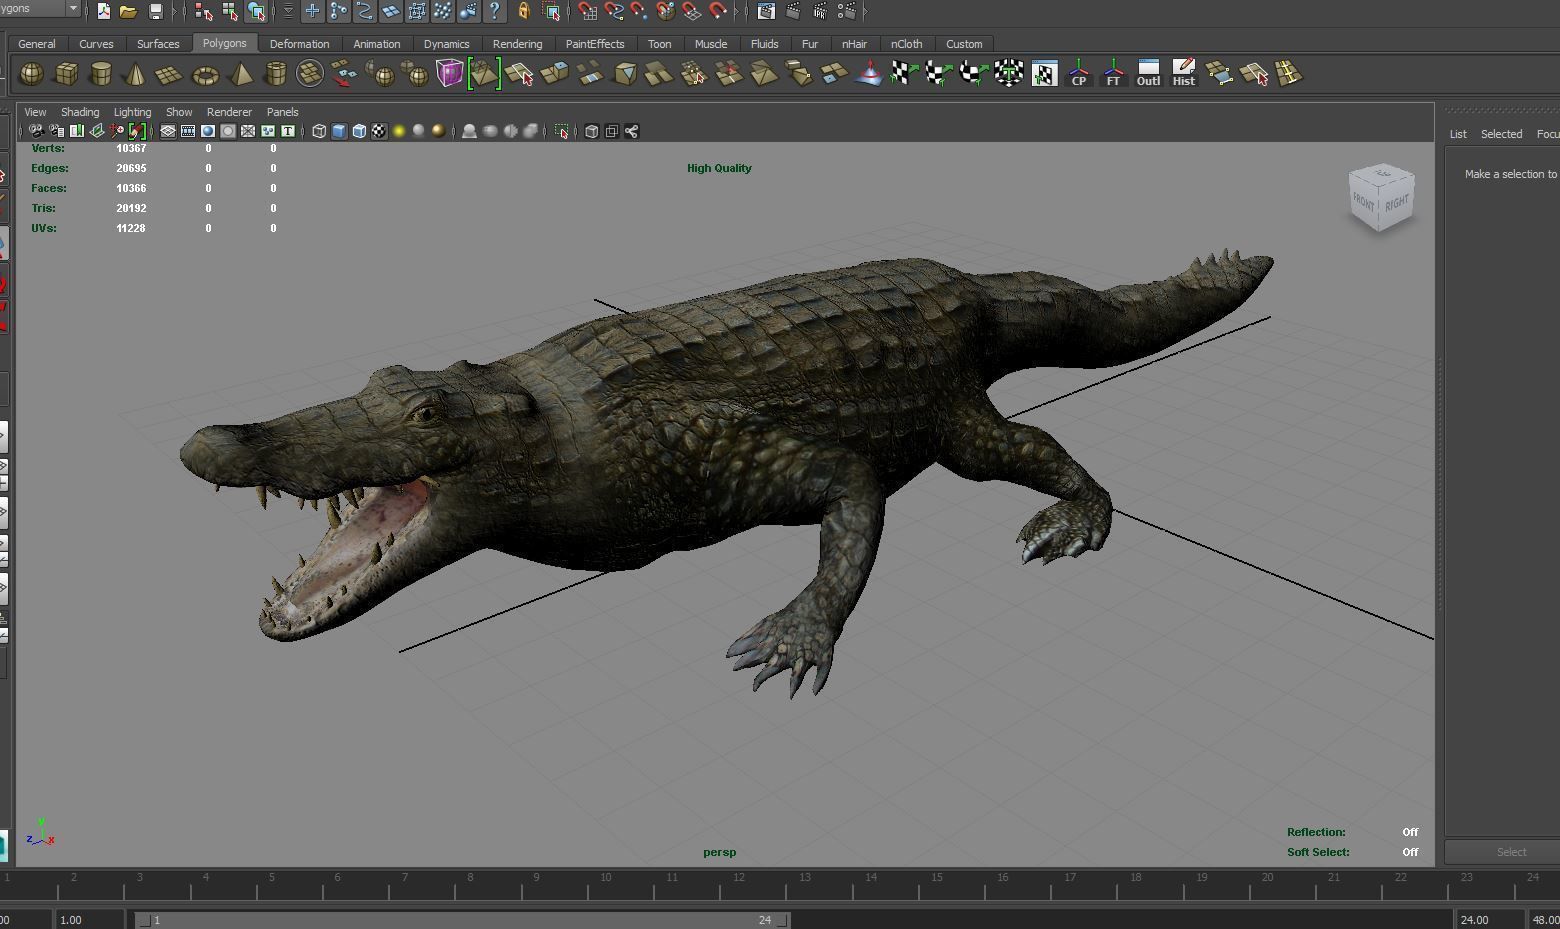Create a polygon torus from the shelf
This screenshot has height=929, width=1560.
click(205, 74)
